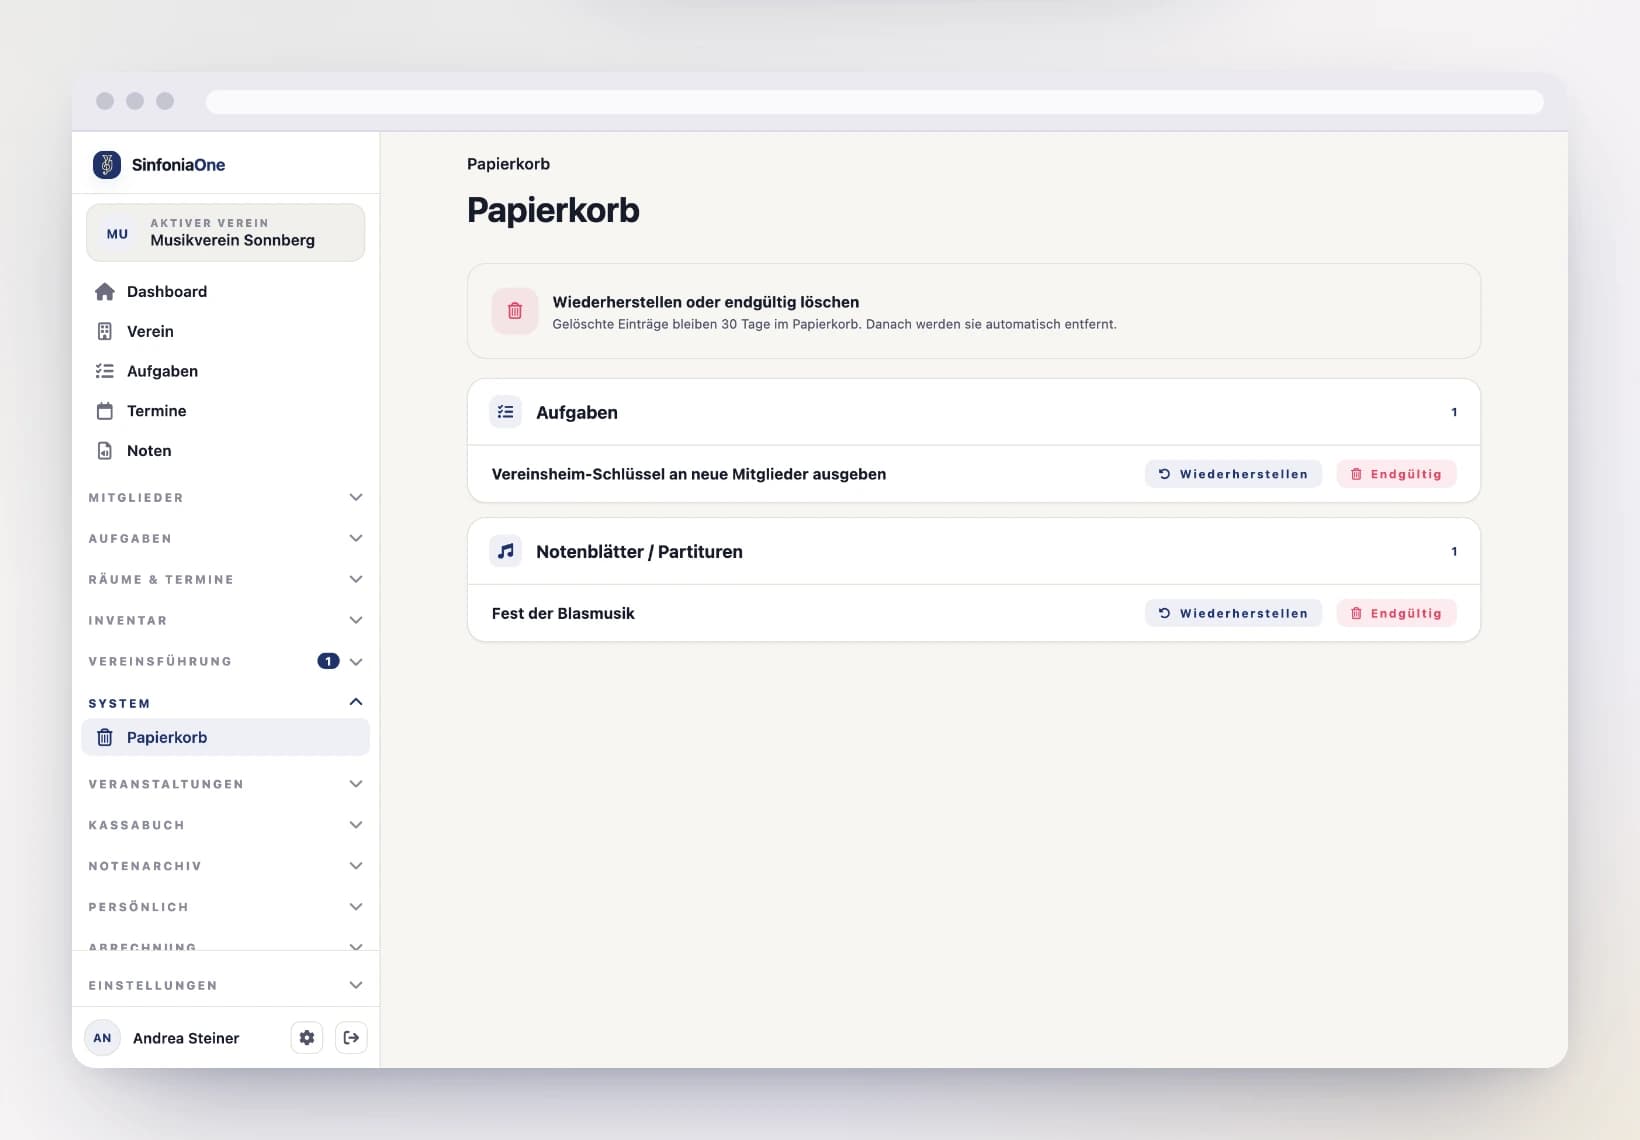1640x1140 pixels.
Task: Click the SinfoniaOne logo icon
Action: coord(107,165)
